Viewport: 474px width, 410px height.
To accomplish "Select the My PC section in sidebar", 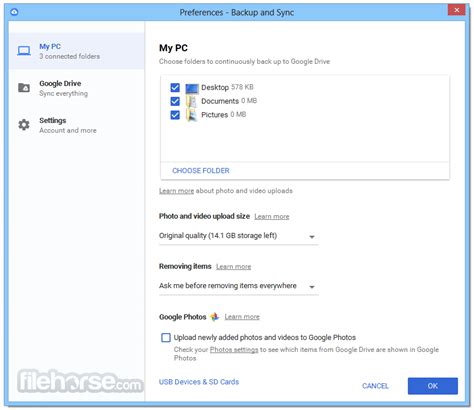I will coord(77,51).
